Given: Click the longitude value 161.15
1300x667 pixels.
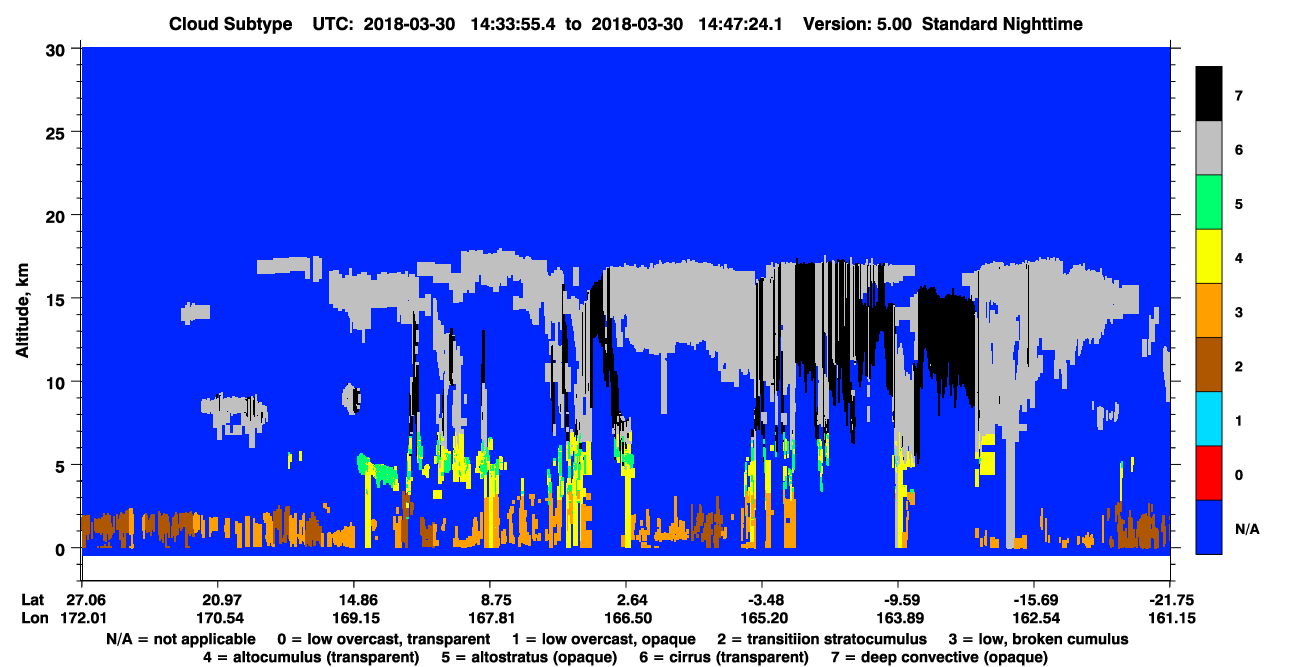Looking at the screenshot, I should tap(1170, 619).
